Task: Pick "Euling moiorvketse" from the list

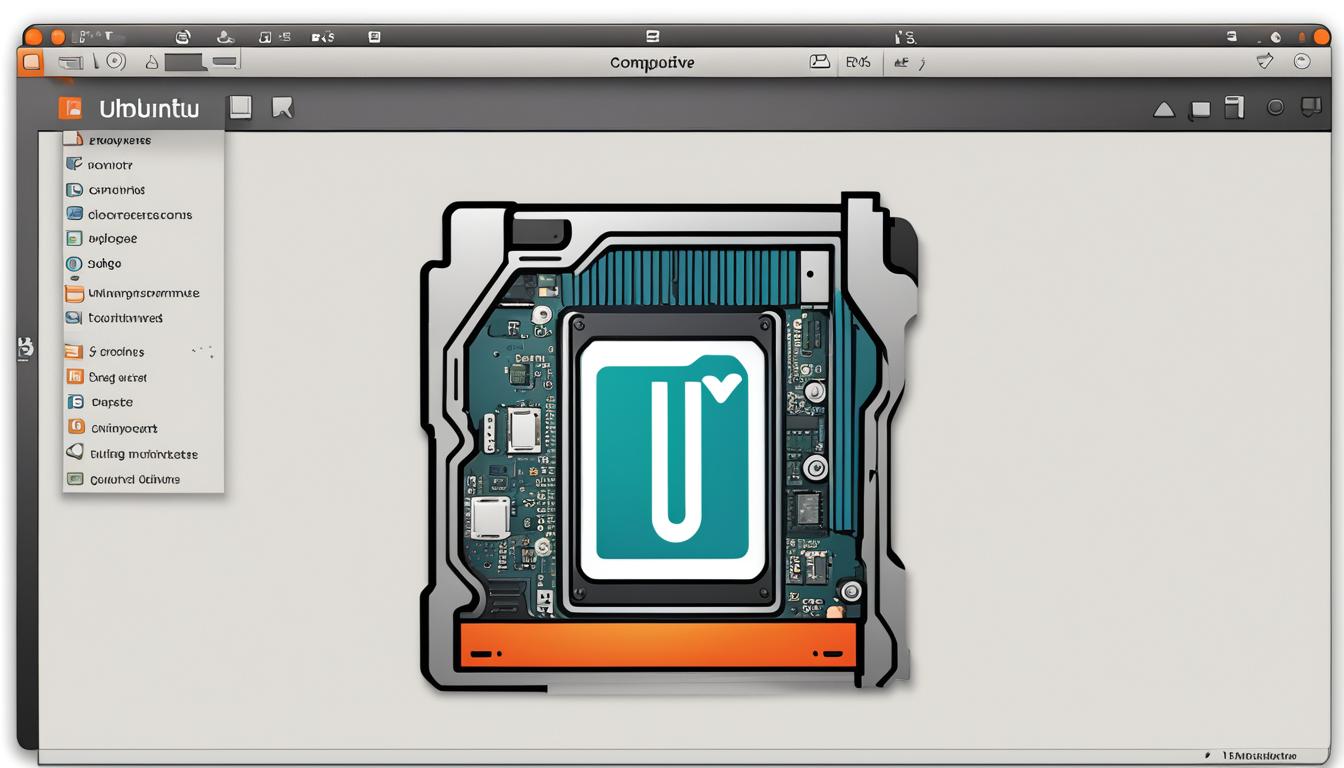Action: coord(143,453)
